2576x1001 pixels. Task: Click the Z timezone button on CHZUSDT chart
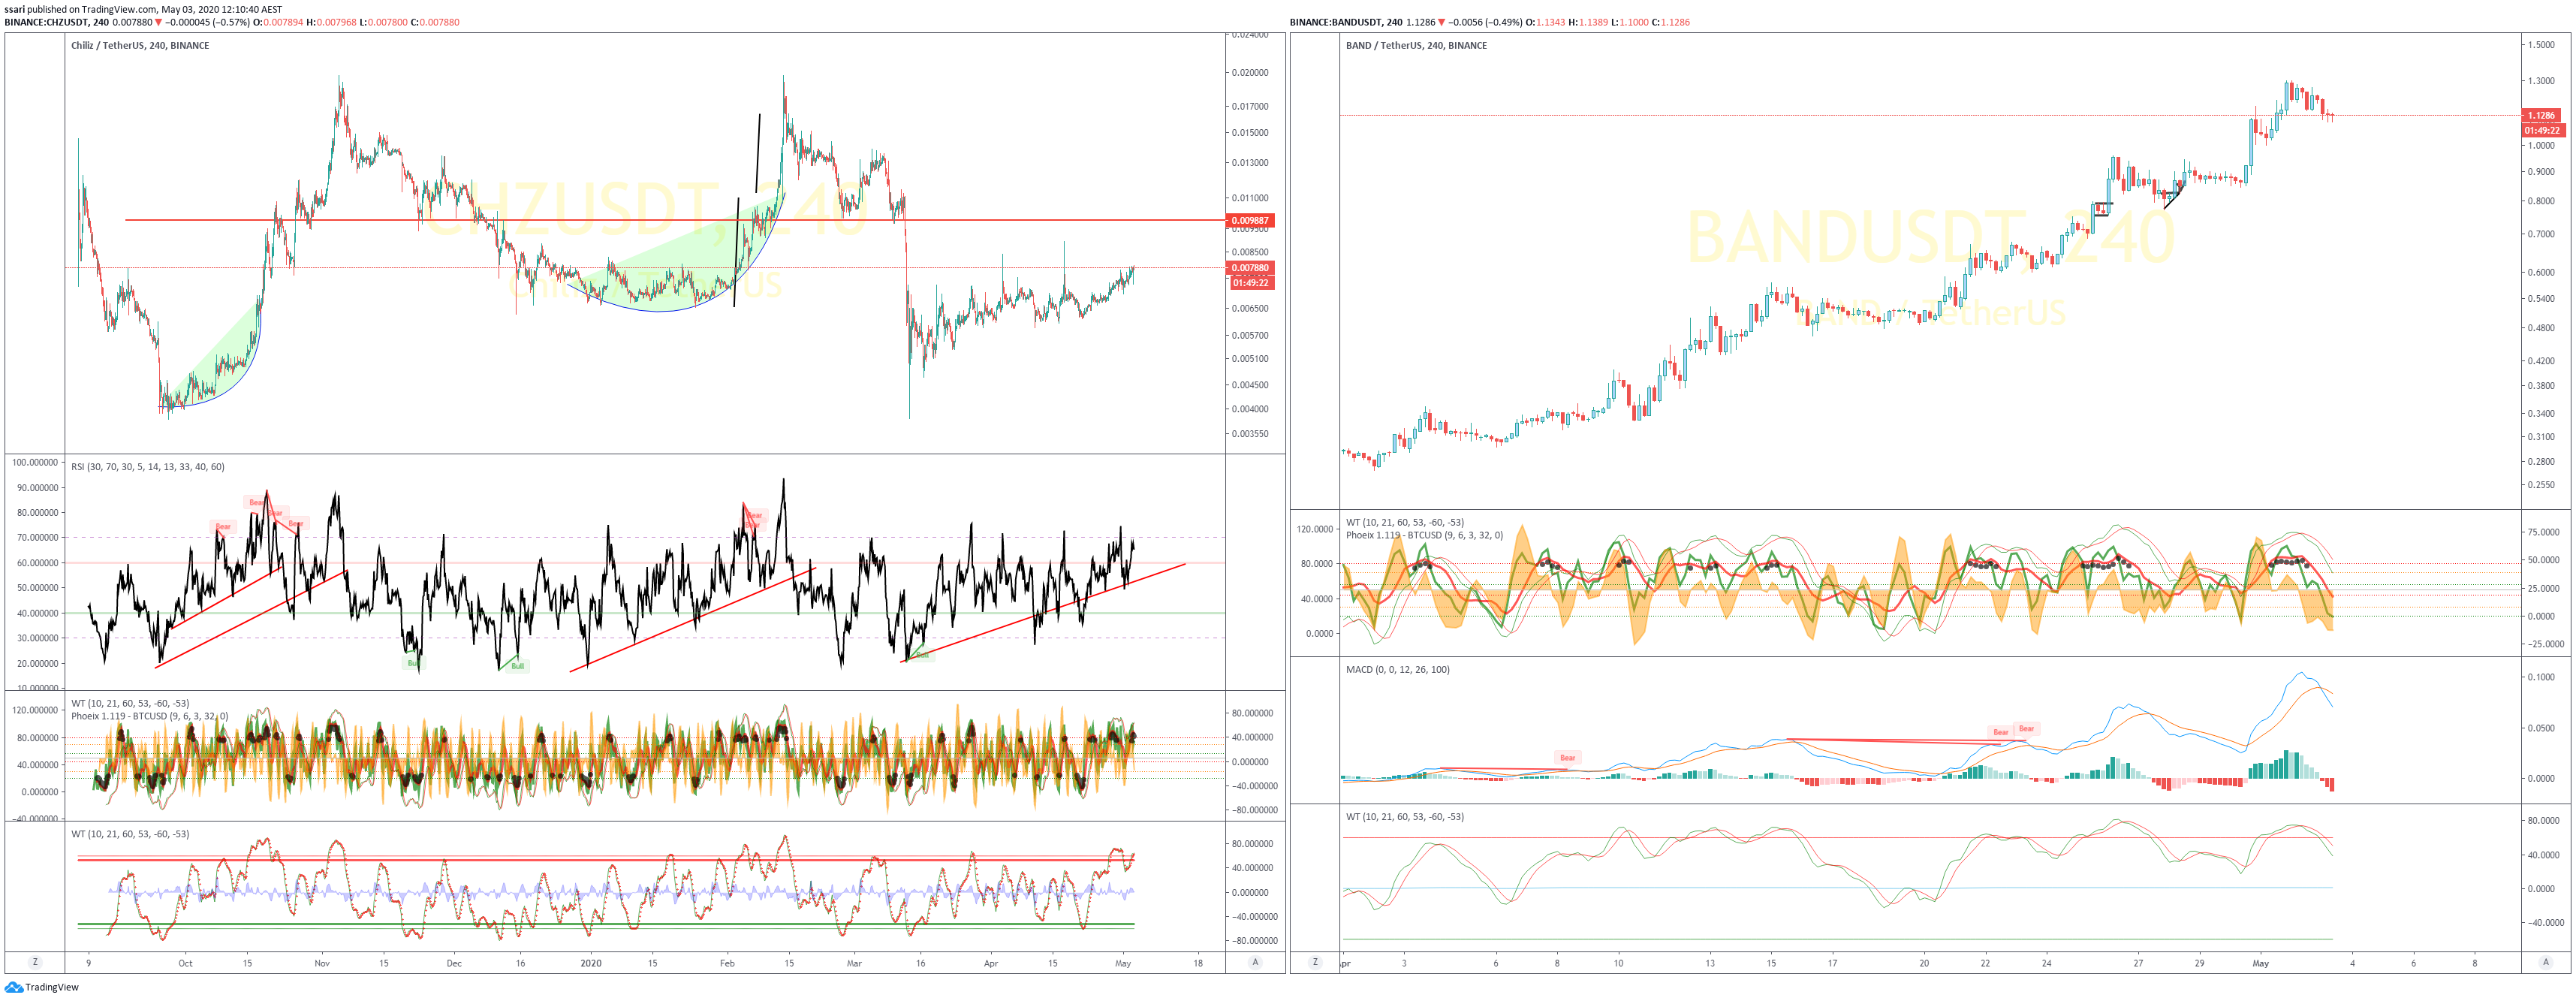35,962
